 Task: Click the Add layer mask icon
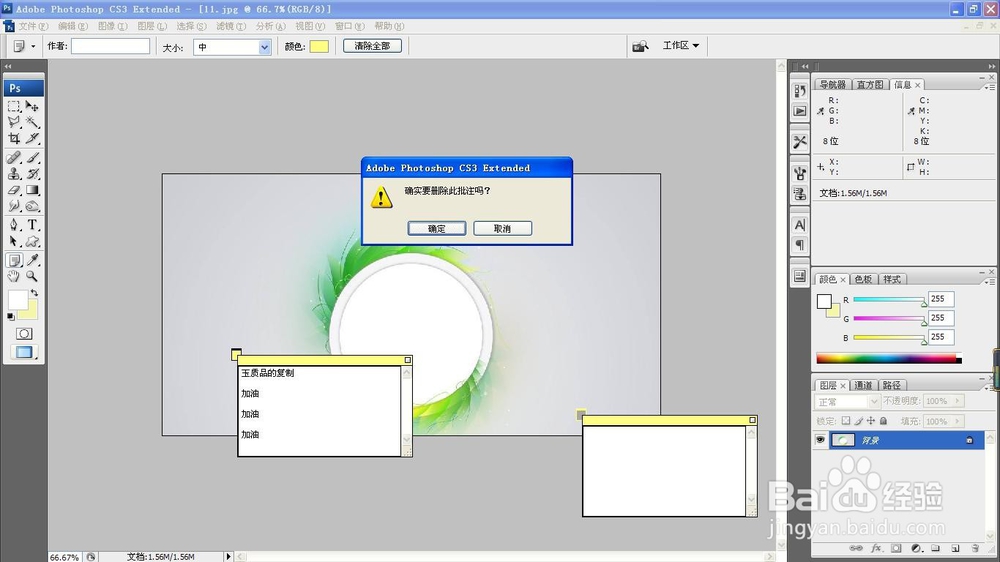[x=896, y=548]
